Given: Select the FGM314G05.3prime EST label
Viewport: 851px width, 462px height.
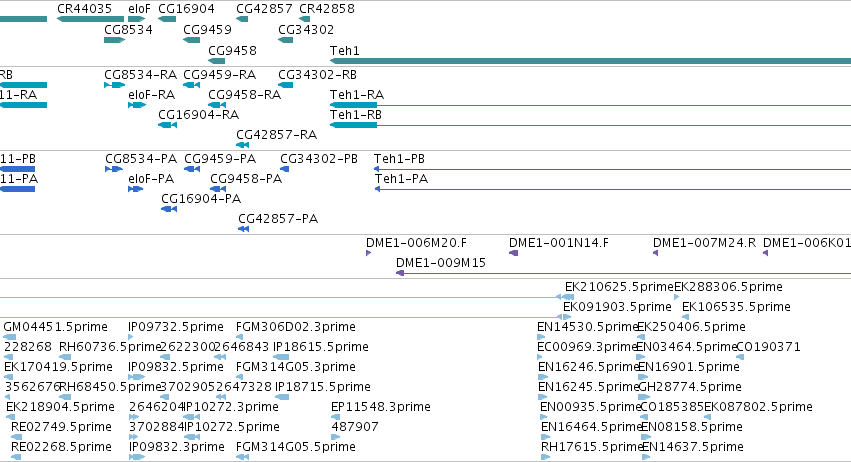Looking at the screenshot, I should [296, 367].
